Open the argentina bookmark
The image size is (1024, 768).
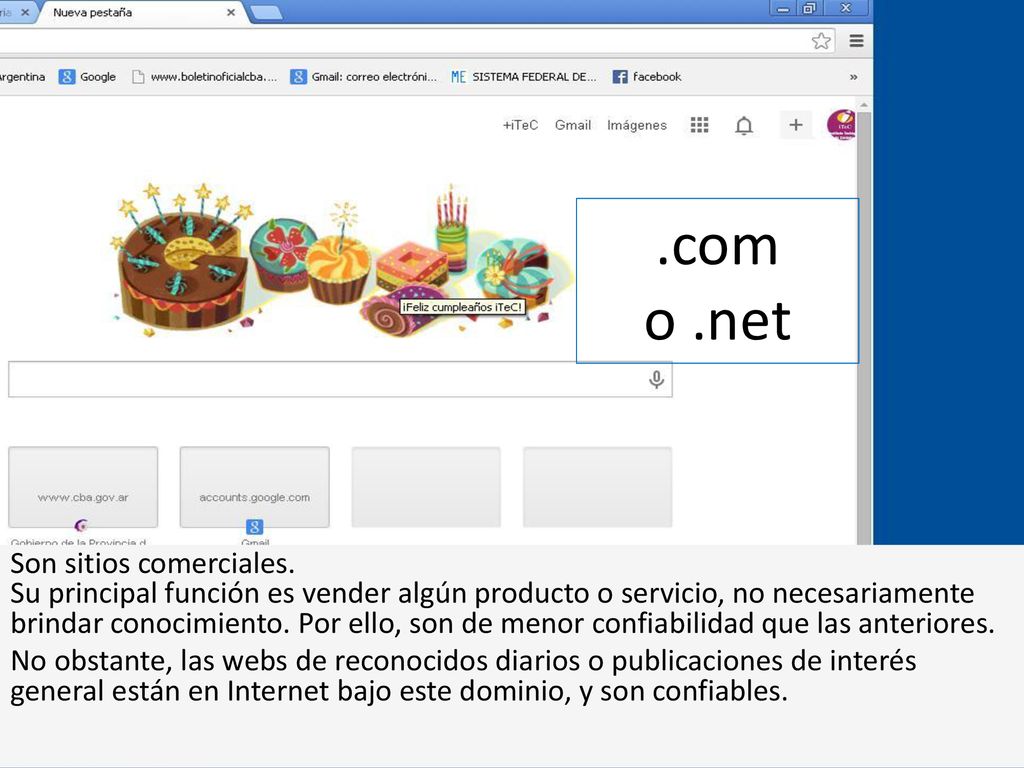(23, 76)
